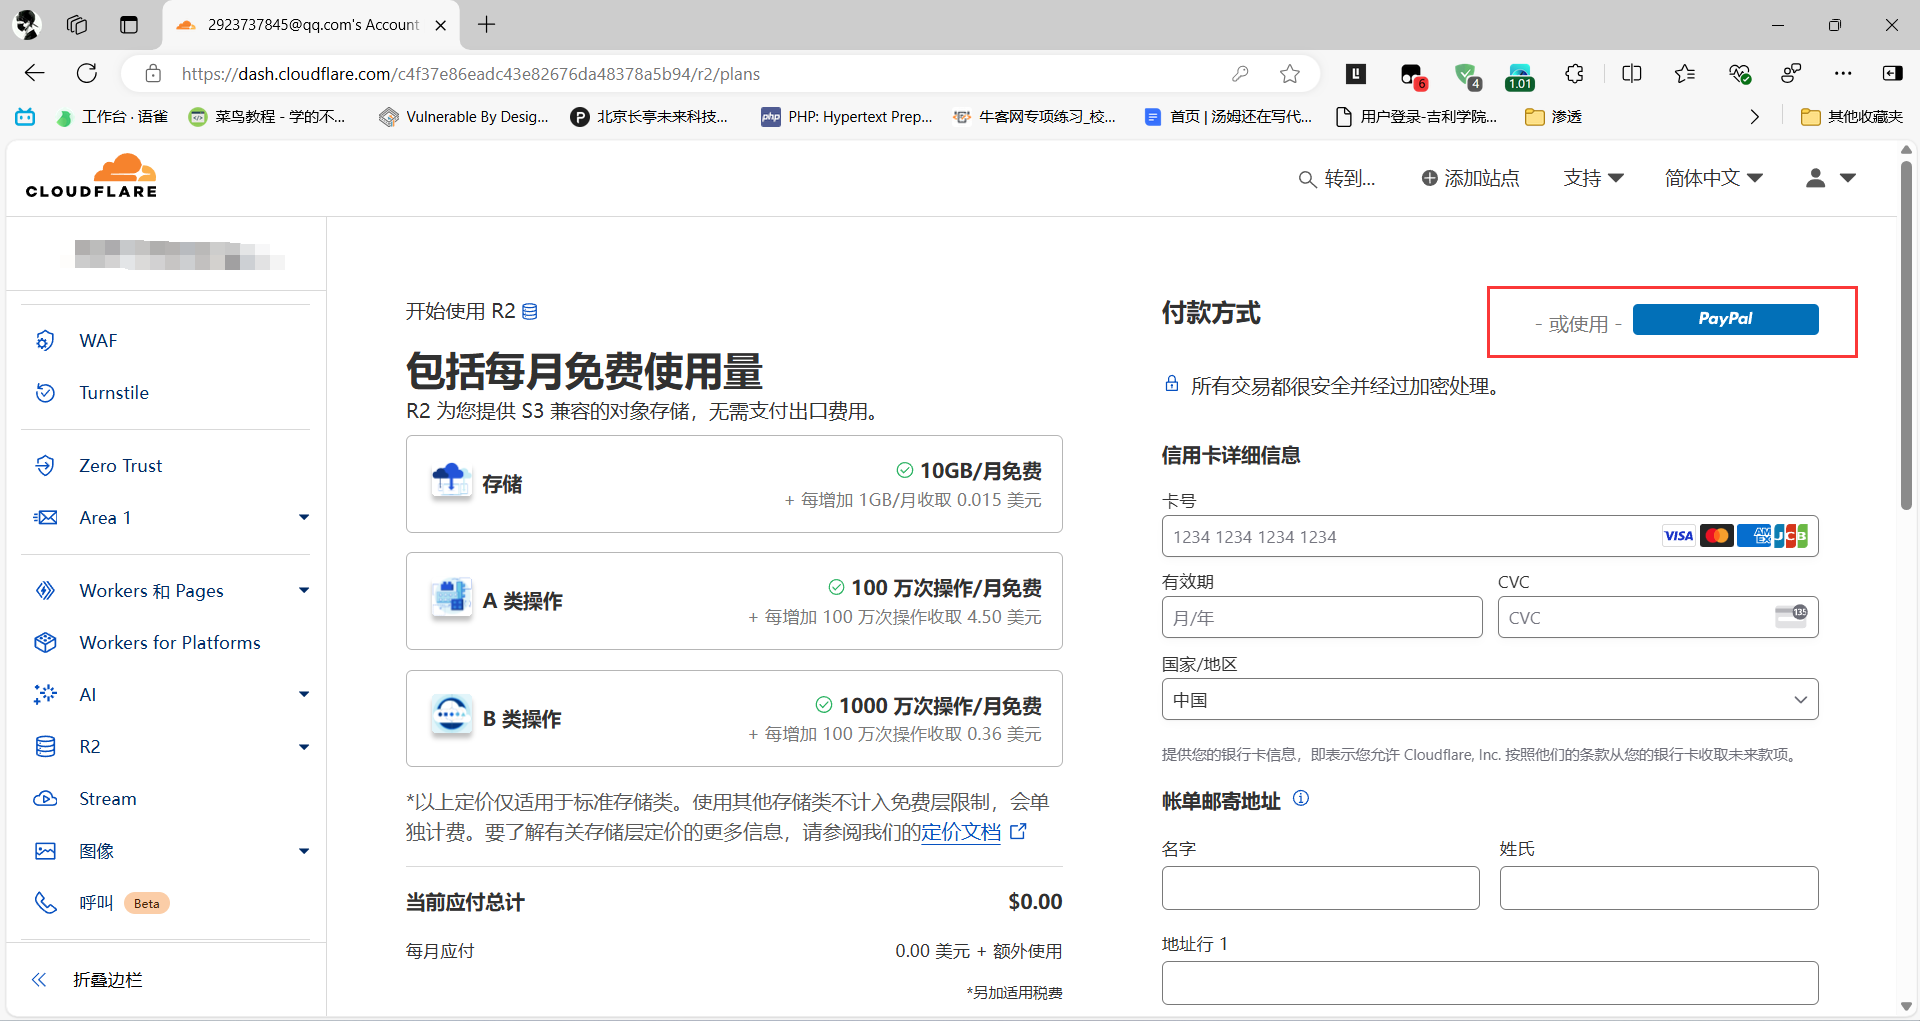Pay with PayPal button
This screenshot has height=1021, width=1920.
1726,319
